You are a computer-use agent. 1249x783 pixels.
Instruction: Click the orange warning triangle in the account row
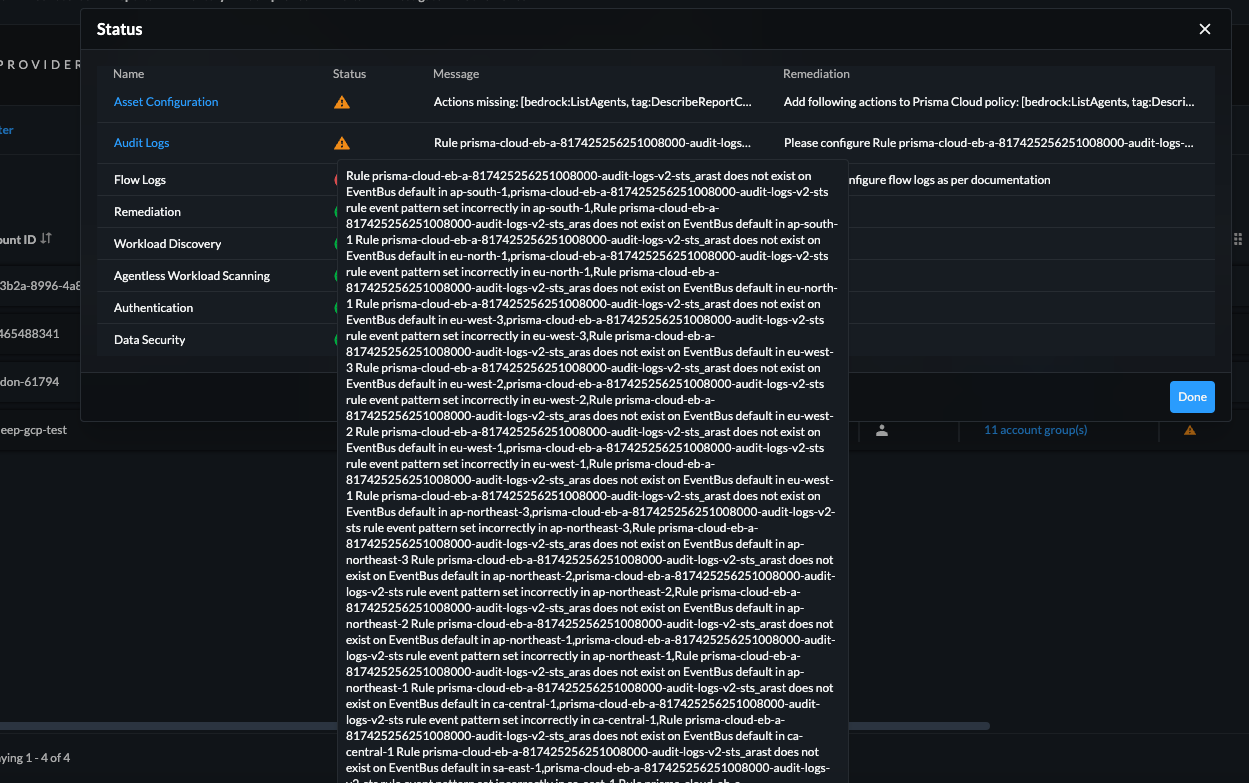(1189, 430)
